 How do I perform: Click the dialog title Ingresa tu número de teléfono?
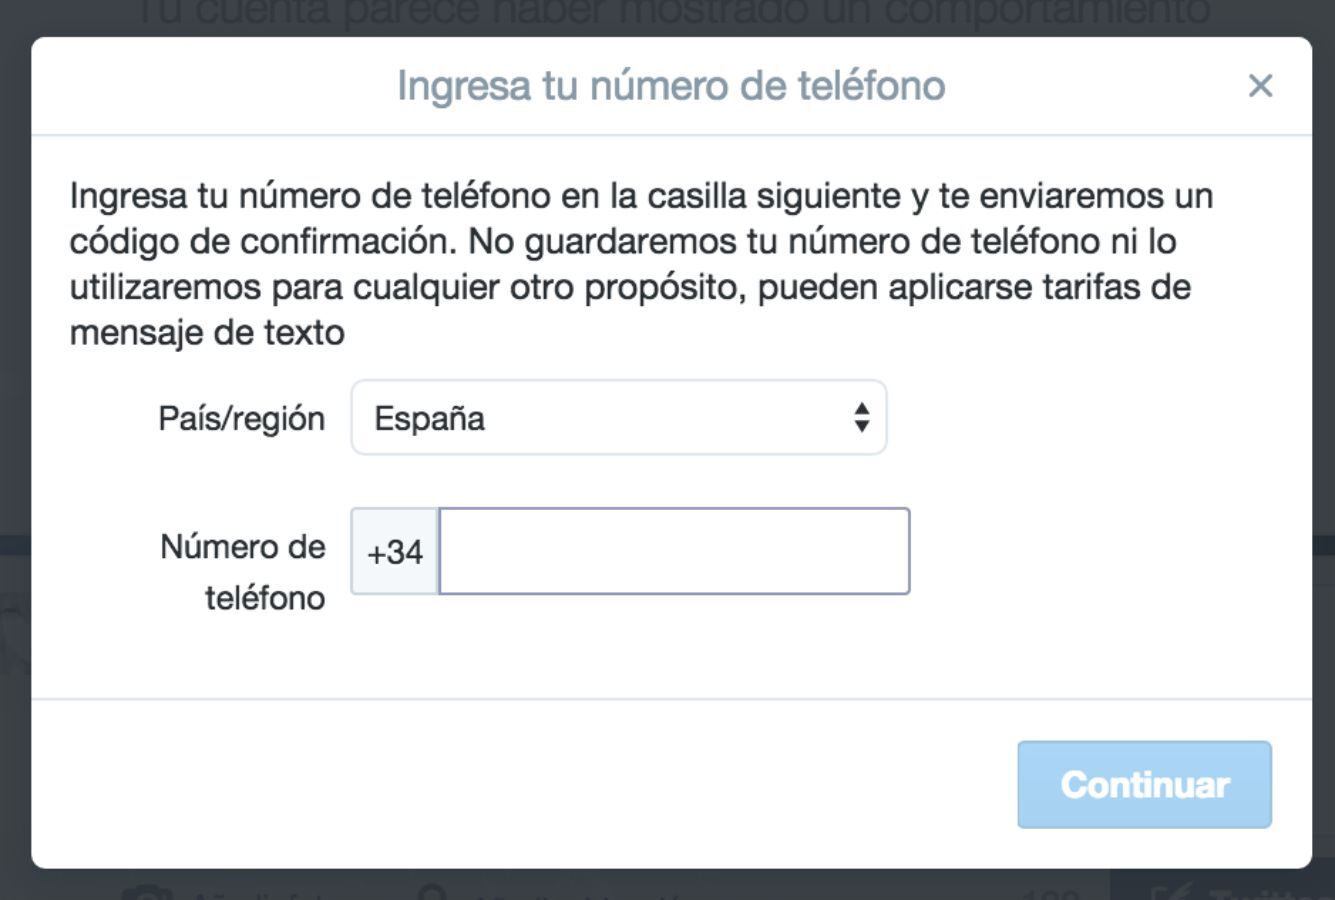coord(668,86)
